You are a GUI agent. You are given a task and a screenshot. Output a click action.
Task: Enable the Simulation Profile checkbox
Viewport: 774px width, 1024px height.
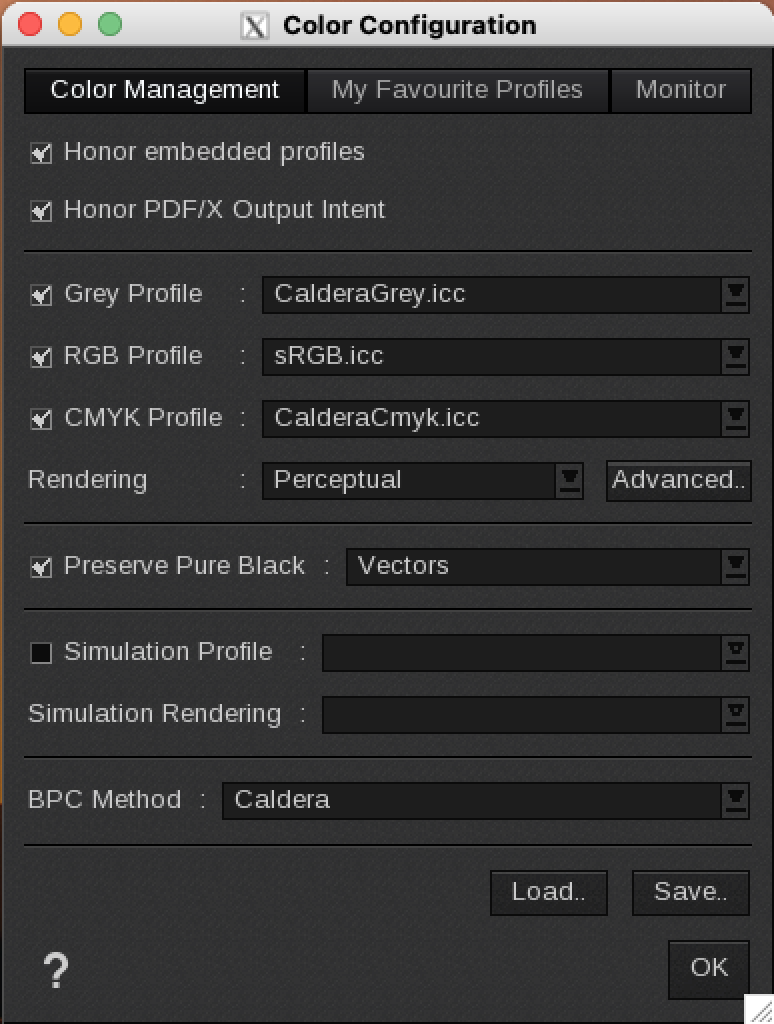(x=41, y=653)
